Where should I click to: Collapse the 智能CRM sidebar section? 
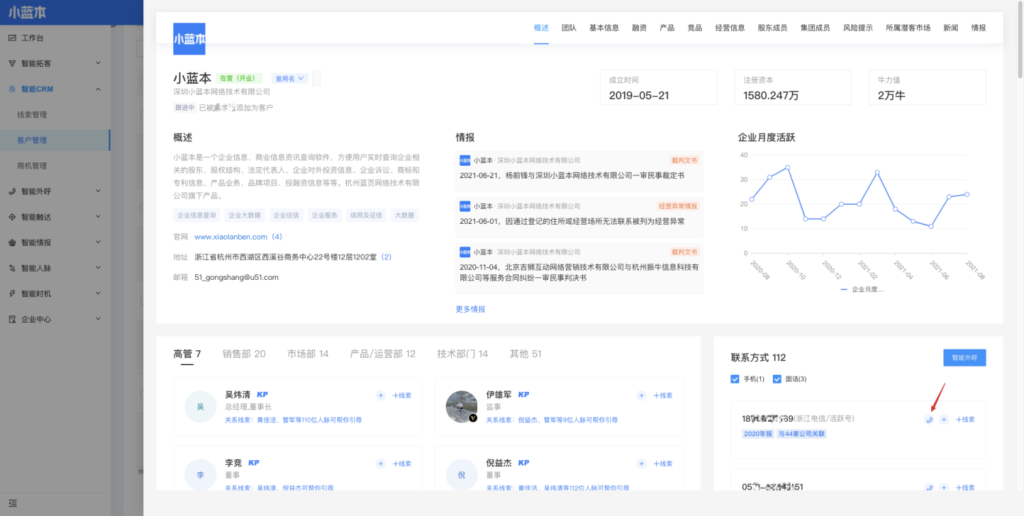(x=98, y=89)
